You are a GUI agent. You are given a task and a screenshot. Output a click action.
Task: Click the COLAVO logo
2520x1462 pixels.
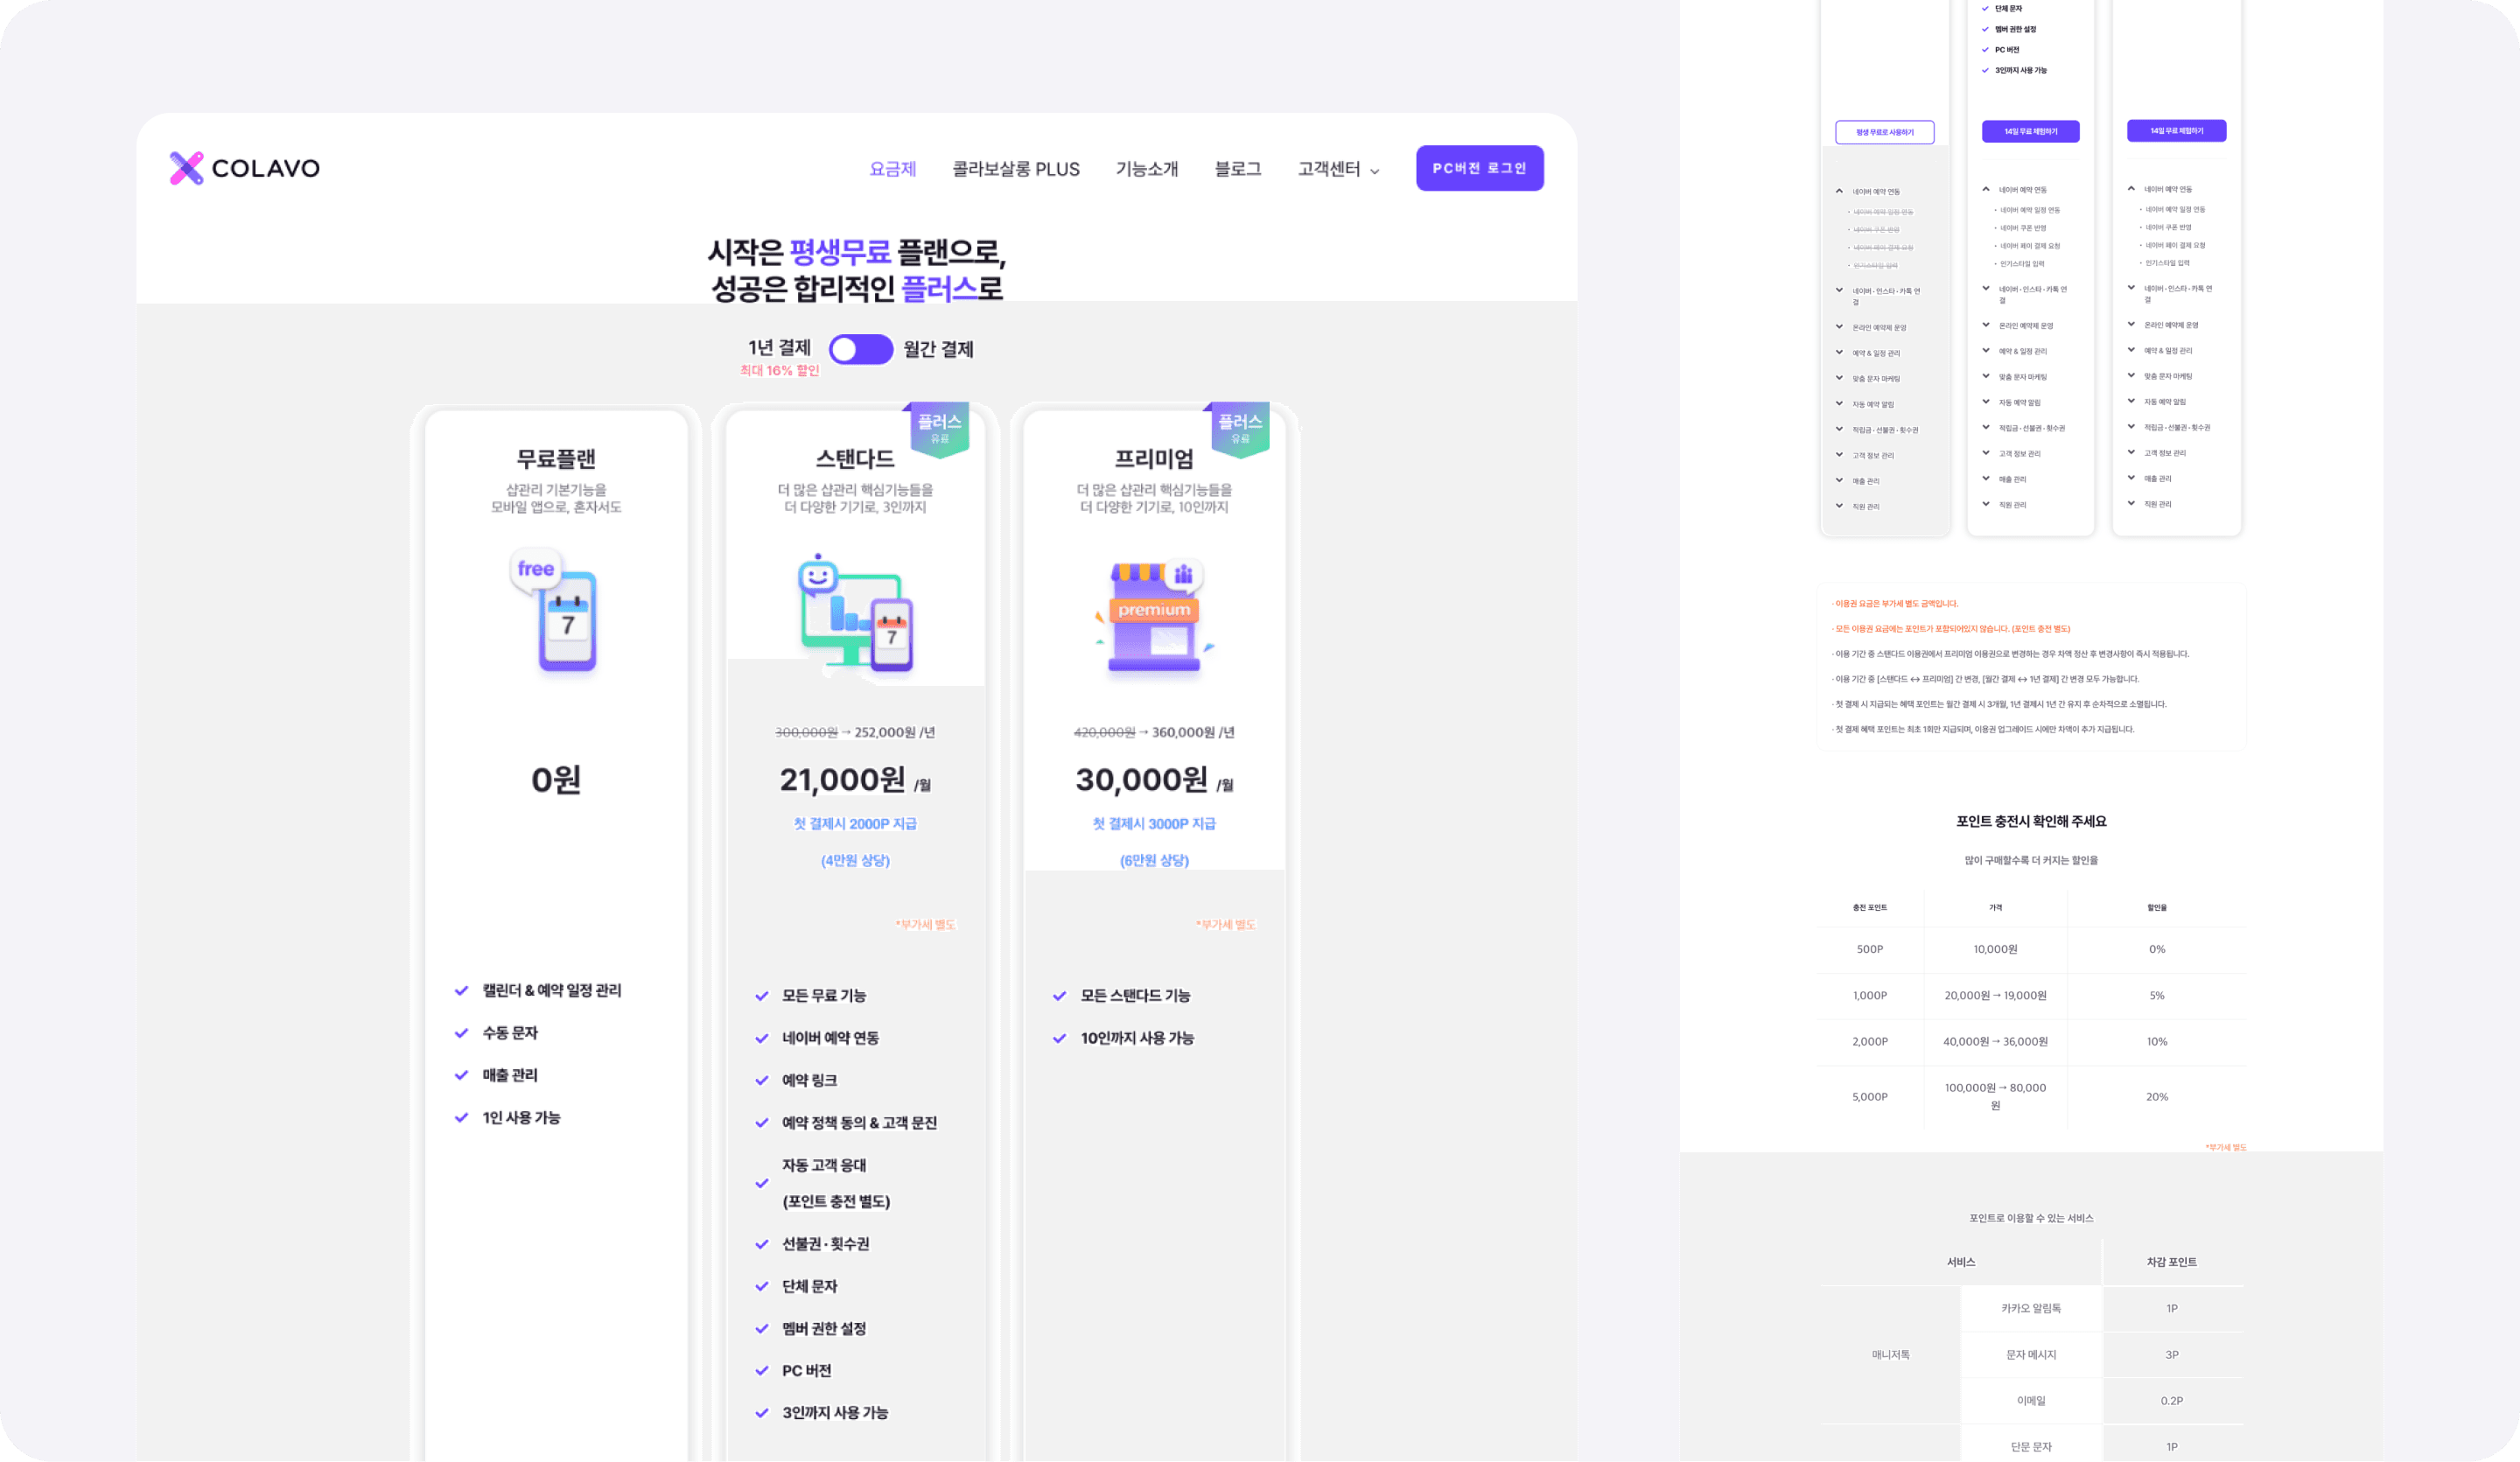click(x=244, y=168)
